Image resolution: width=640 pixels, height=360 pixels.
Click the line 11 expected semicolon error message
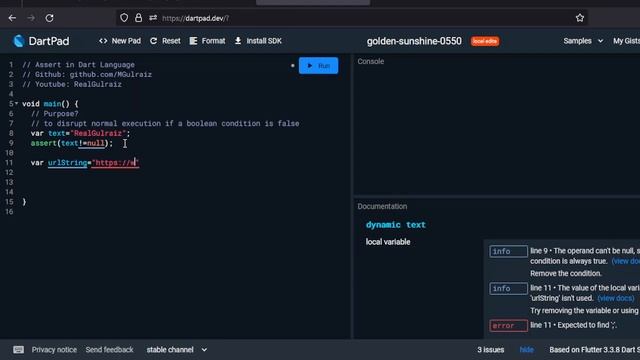pos(573,325)
